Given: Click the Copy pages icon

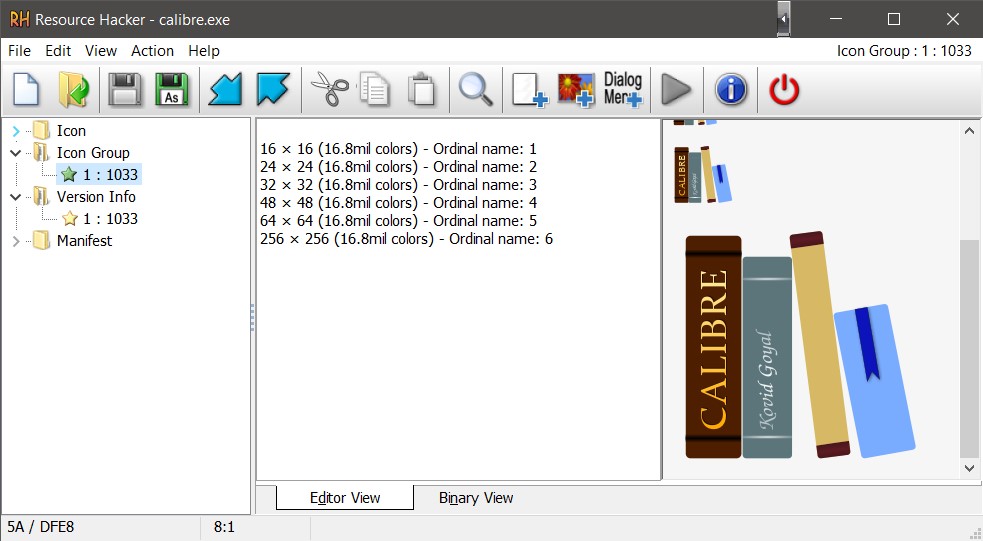Looking at the screenshot, I should tap(374, 90).
